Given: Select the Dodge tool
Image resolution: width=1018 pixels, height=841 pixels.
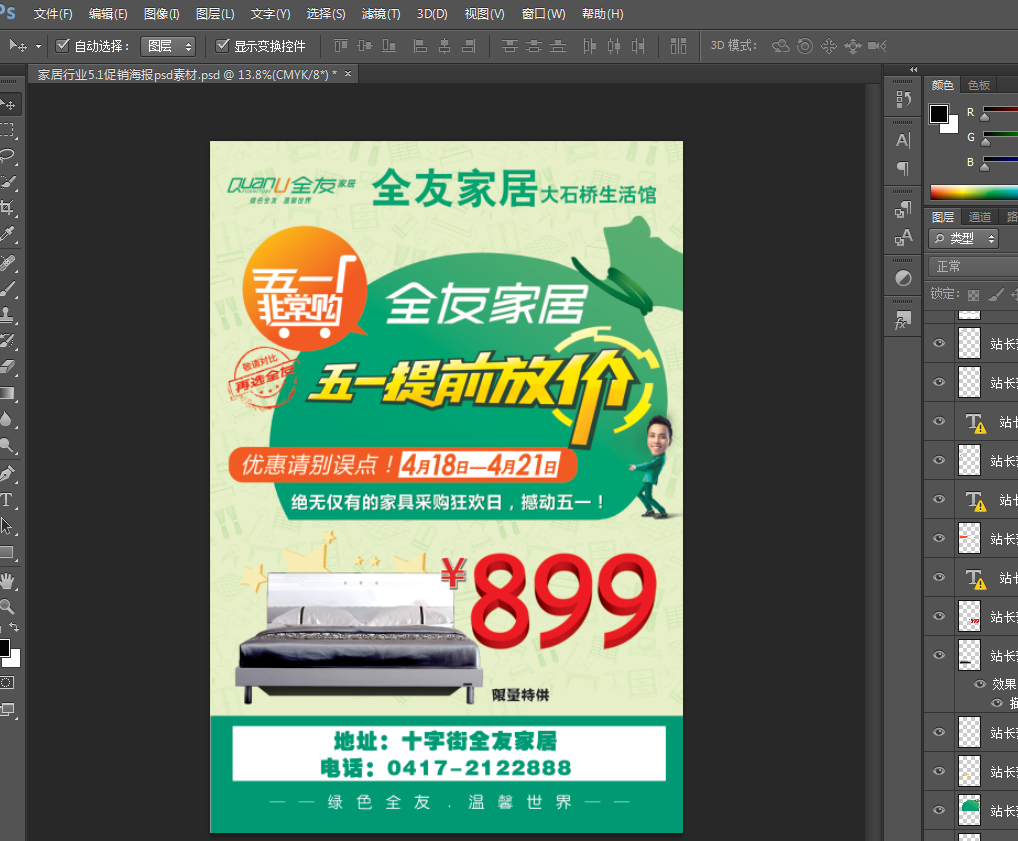Looking at the screenshot, I should click(x=7, y=445).
